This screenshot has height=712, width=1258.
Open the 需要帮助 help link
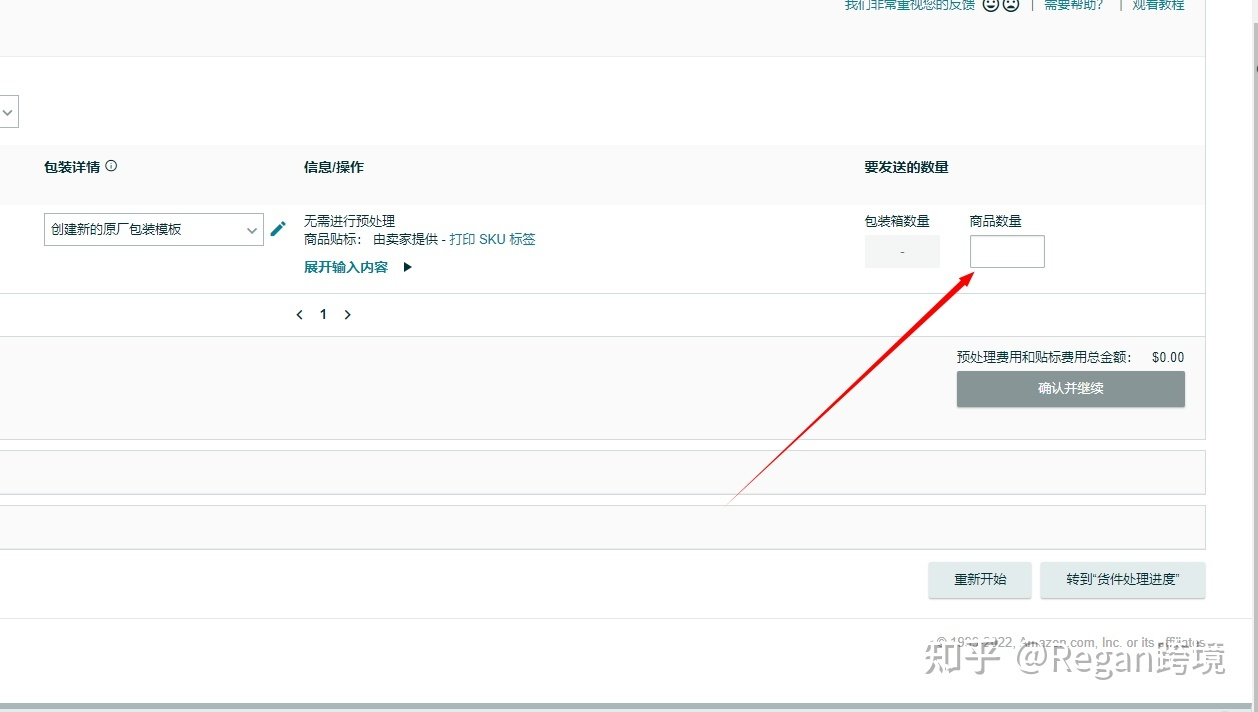pos(1074,5)
